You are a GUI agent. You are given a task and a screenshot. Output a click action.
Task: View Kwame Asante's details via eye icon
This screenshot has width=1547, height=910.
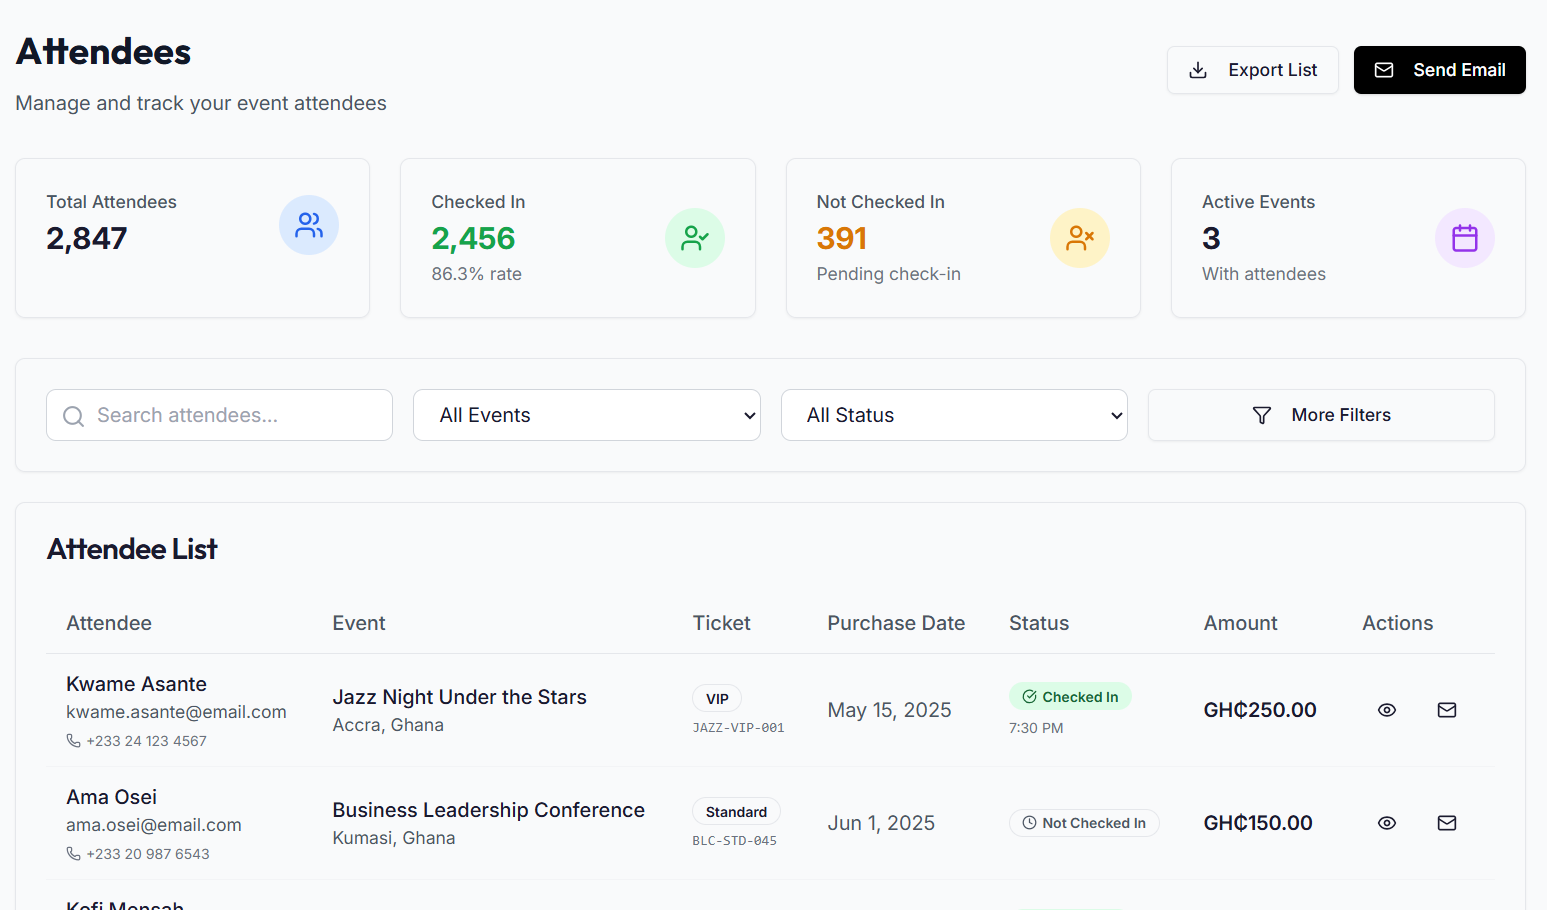[x=1387, y=710]
